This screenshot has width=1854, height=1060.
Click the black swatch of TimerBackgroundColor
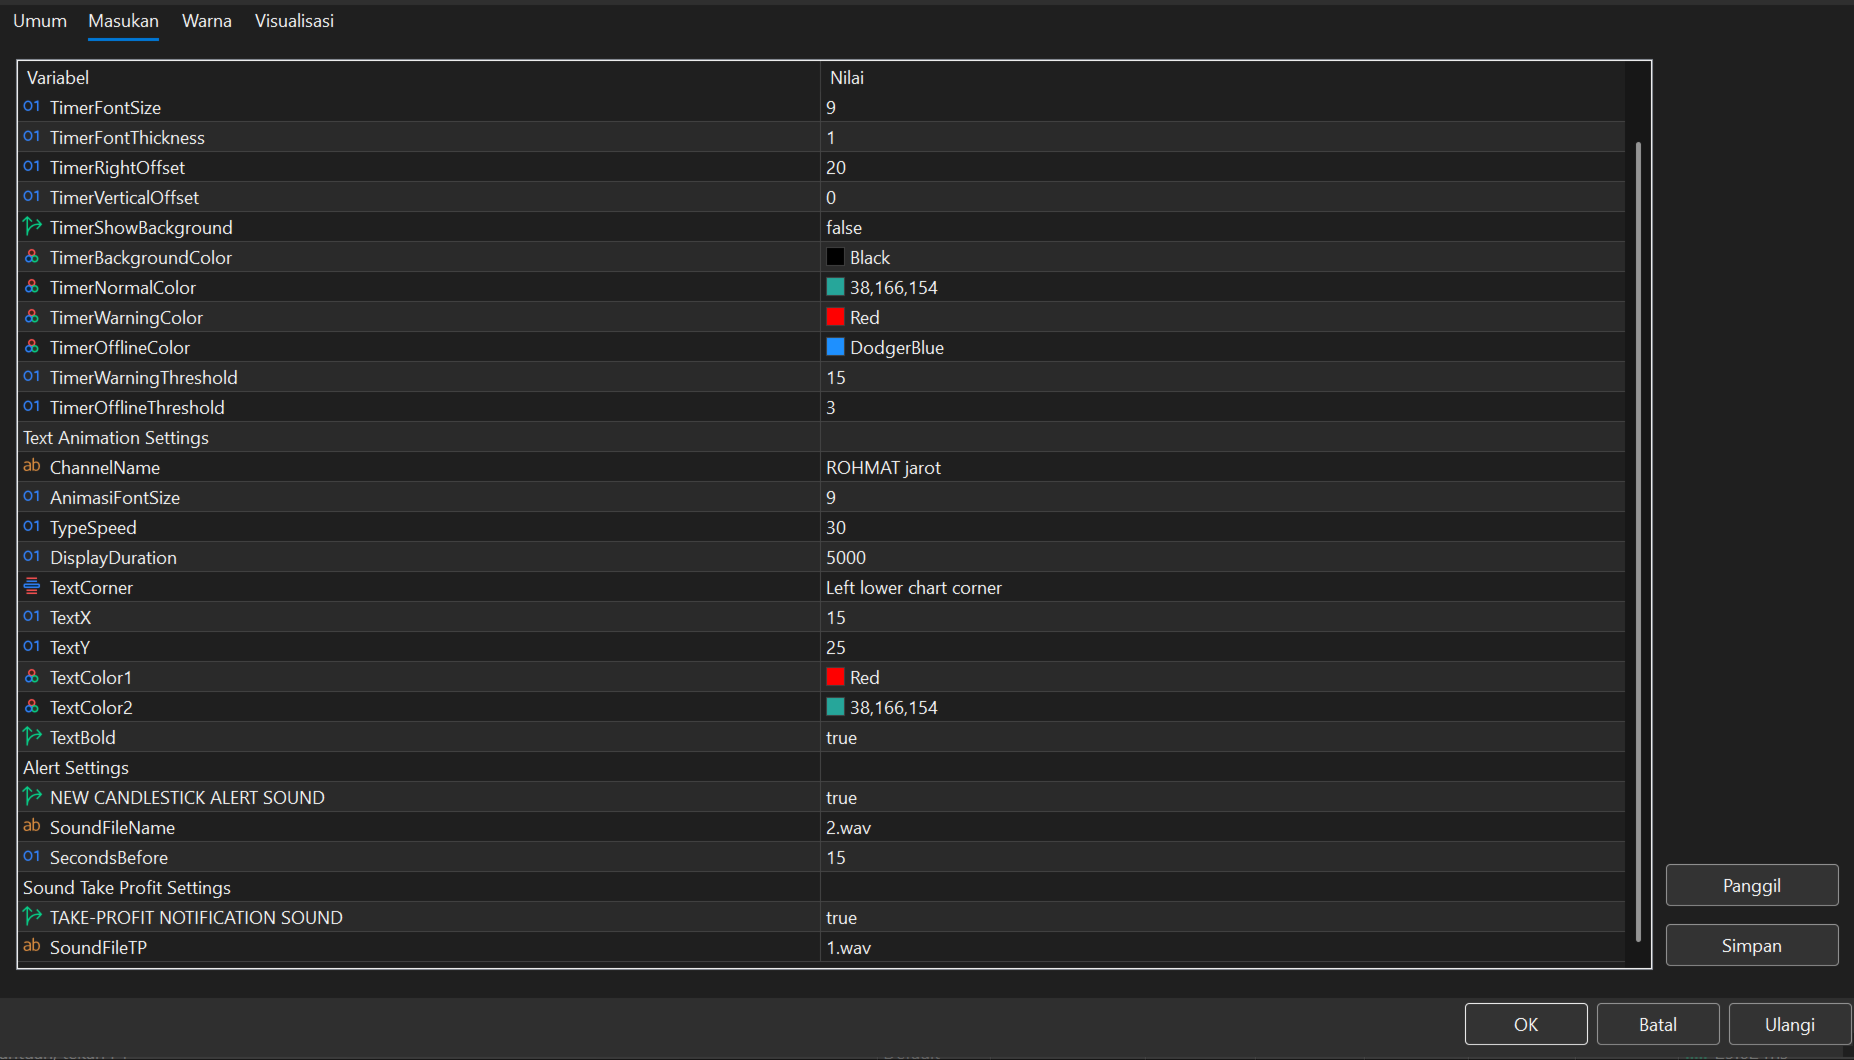coord(835,257)
